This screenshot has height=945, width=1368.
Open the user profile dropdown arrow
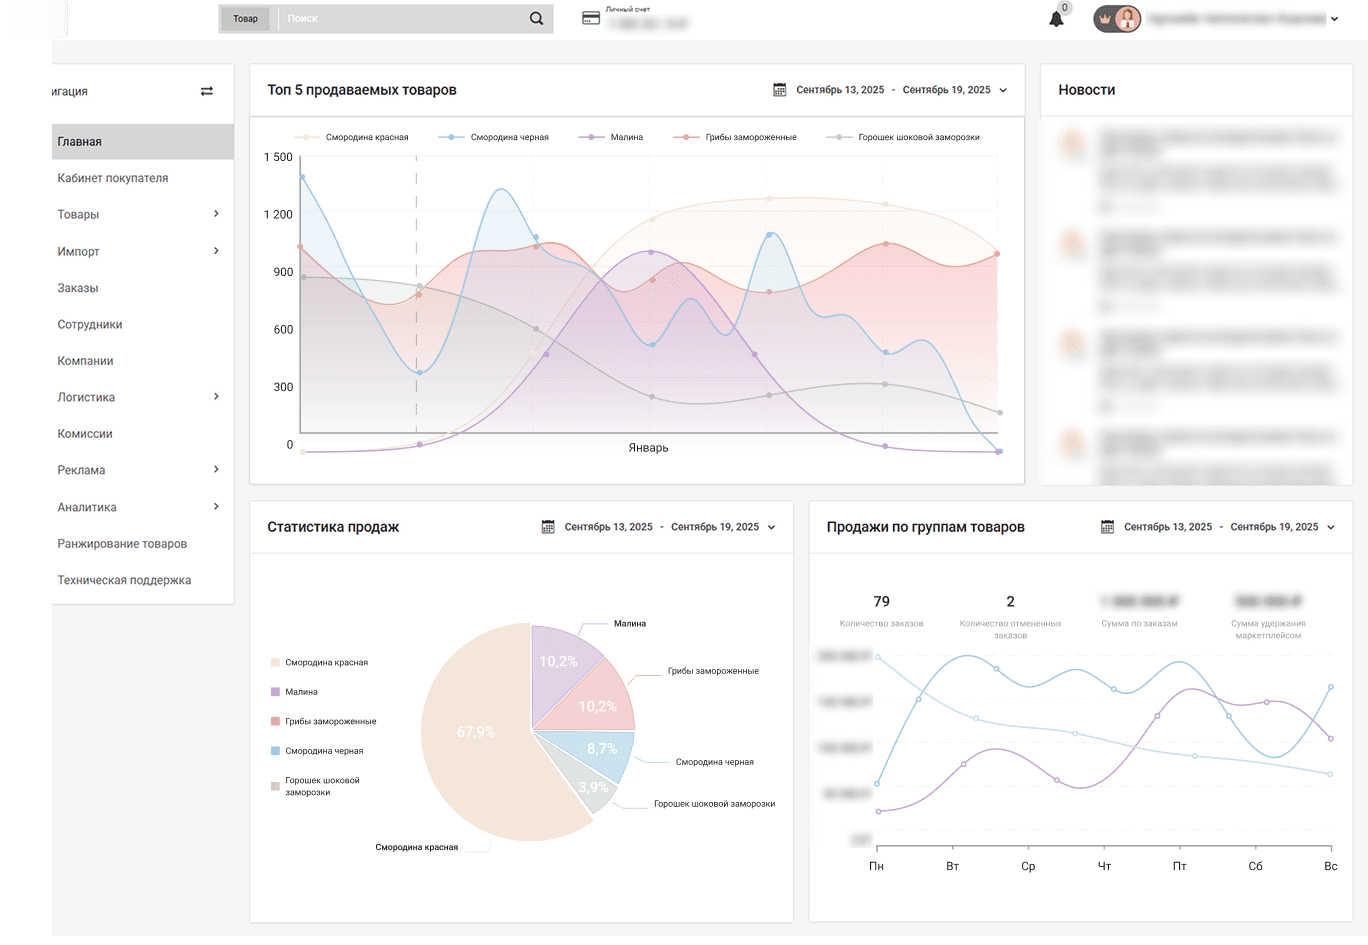pos(1334,19)
